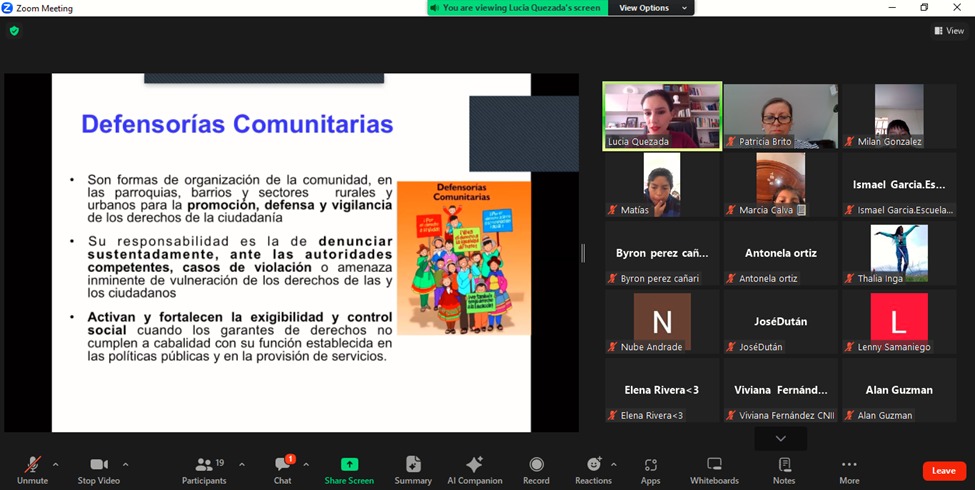This screenshot has height=490, width=975.
Task: Open the Notes tool
Action: tap(784, 469)
